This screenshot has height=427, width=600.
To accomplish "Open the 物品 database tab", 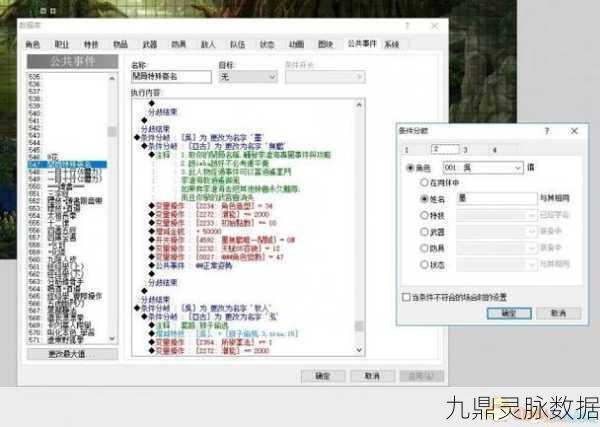I will coord(120,44).
